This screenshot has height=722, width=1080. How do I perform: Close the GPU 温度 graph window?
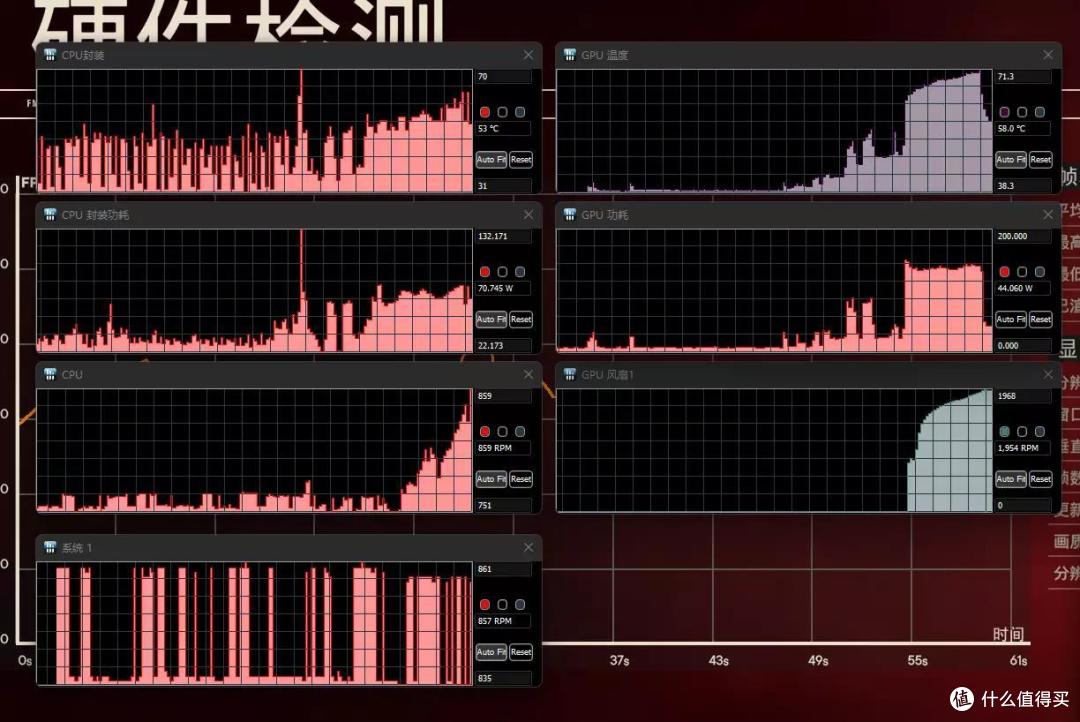pos(1048,55)
